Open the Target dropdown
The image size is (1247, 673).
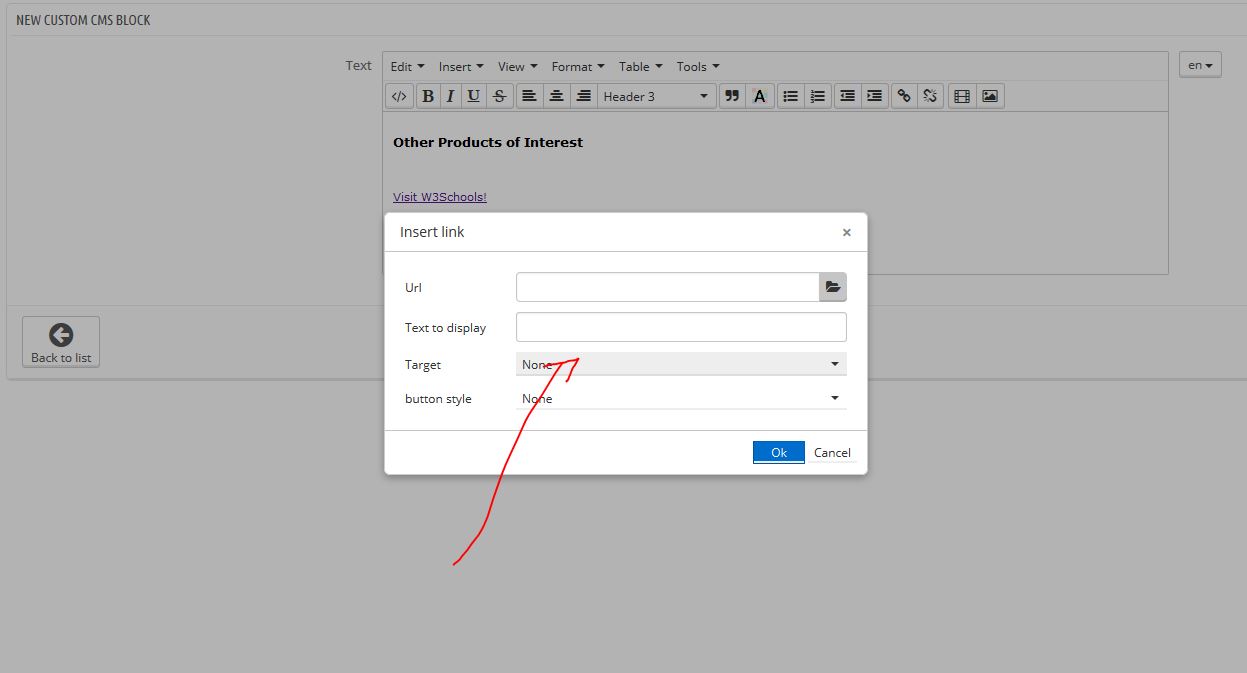[x=681, y=364]
